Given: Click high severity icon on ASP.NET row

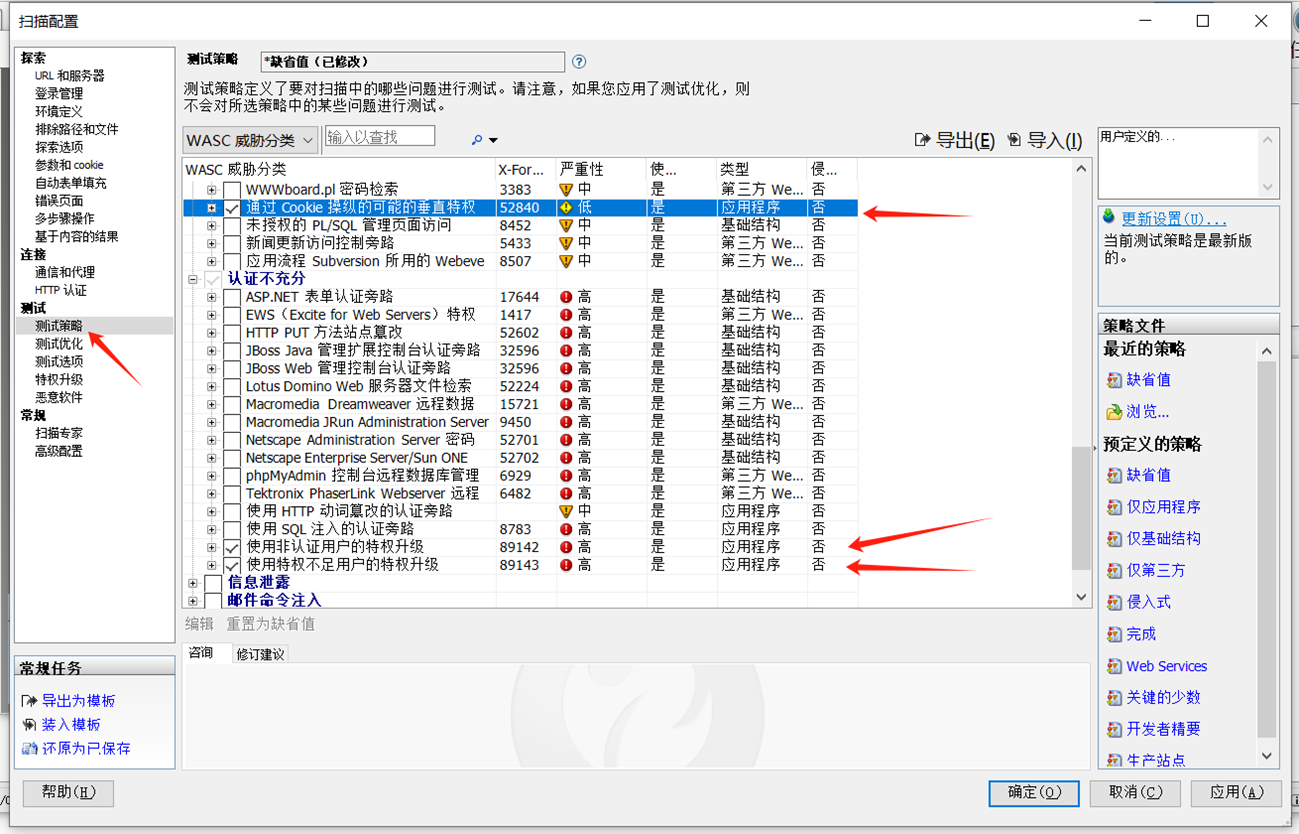Looking at the screenshot, I should [x=566, y=297].
